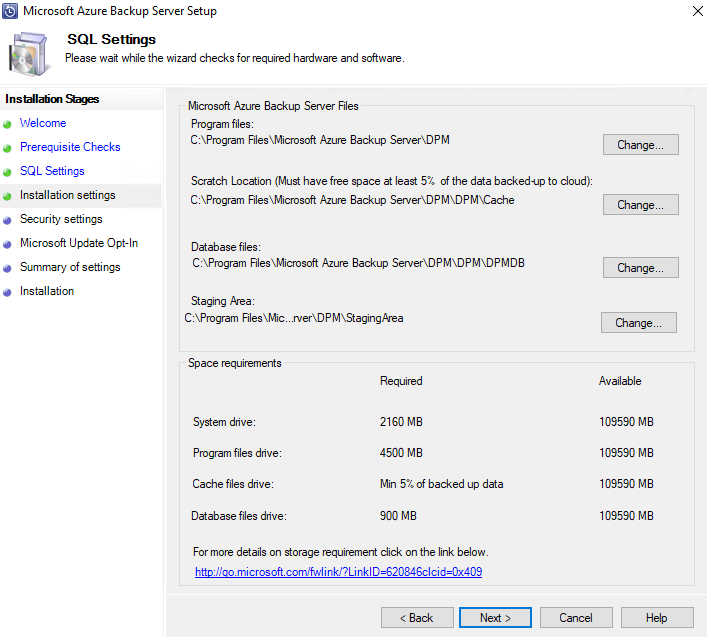Click the Space requirements group label

point(234,363)
